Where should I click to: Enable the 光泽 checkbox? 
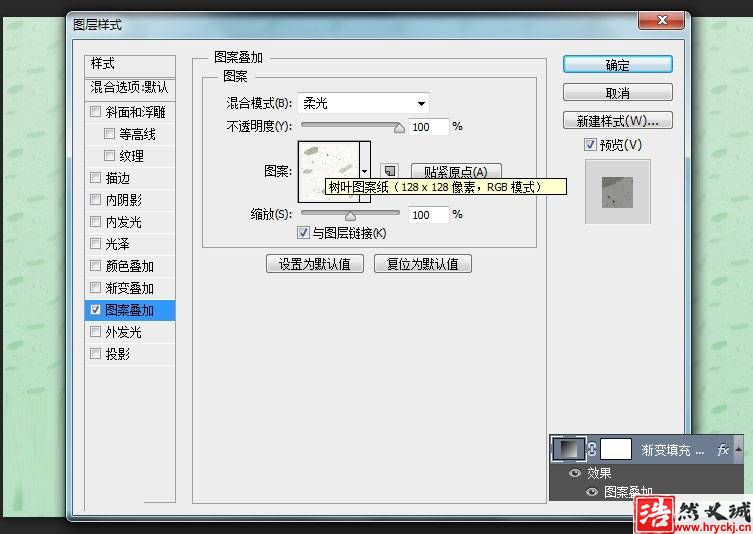96,243
